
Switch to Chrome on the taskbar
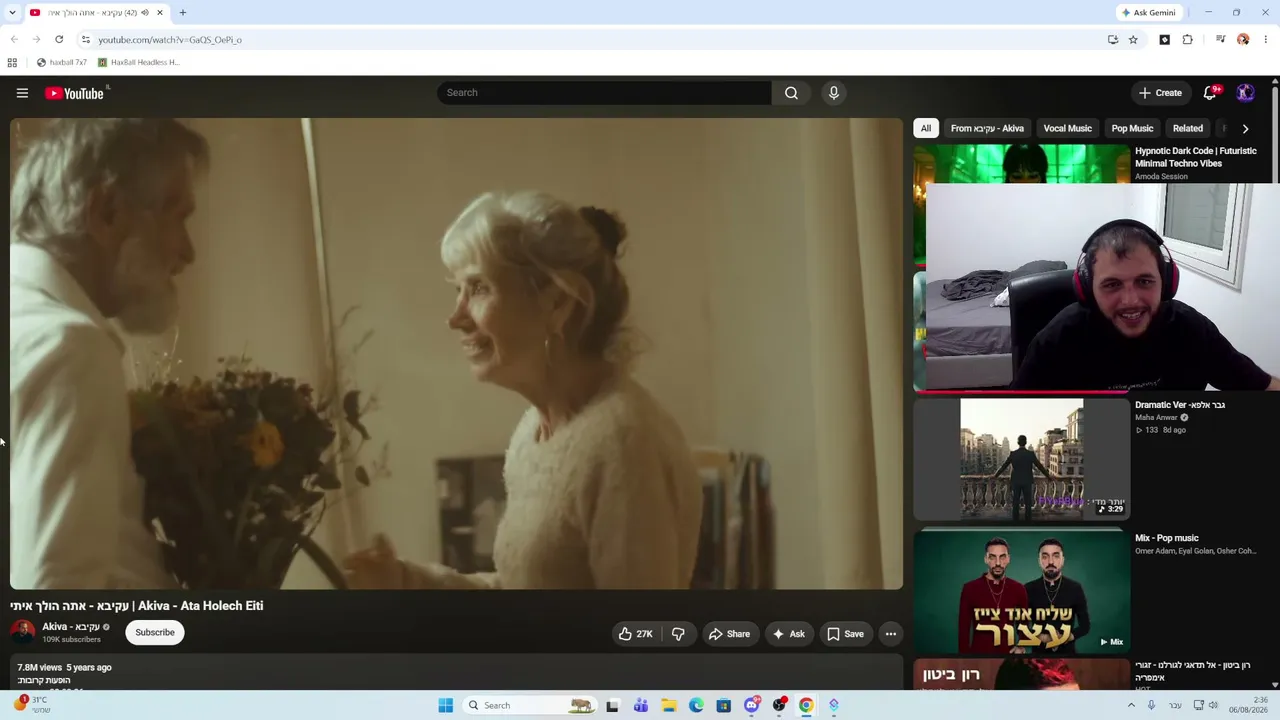click(x=806, y=705)
